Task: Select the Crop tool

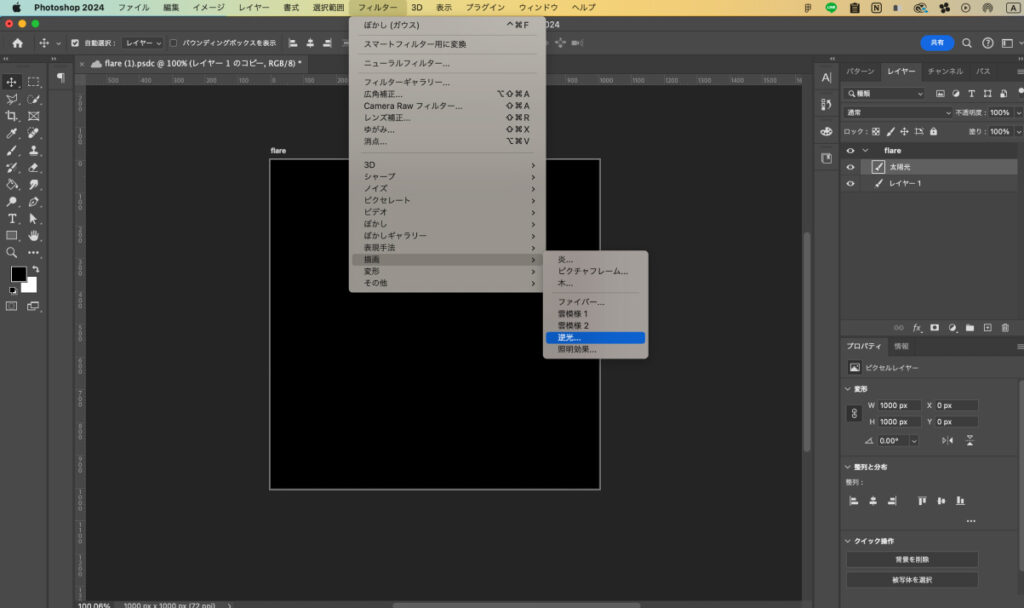Action: [12, 116]
